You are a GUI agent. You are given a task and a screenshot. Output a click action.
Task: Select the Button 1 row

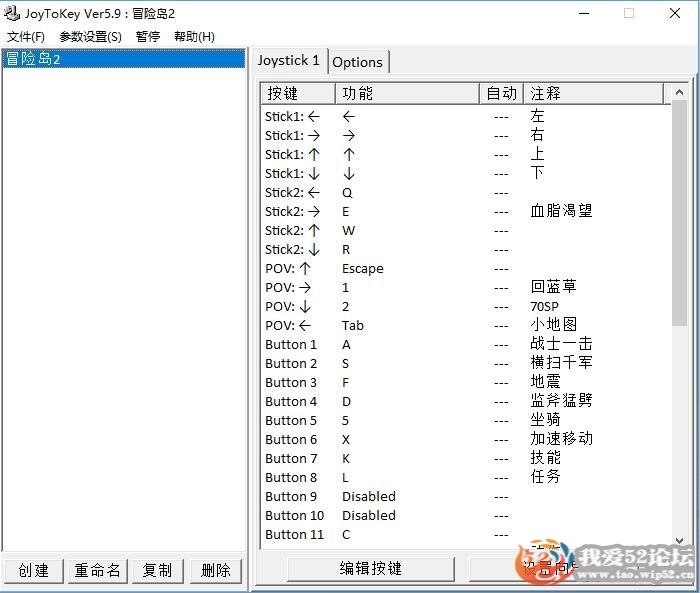466,344
